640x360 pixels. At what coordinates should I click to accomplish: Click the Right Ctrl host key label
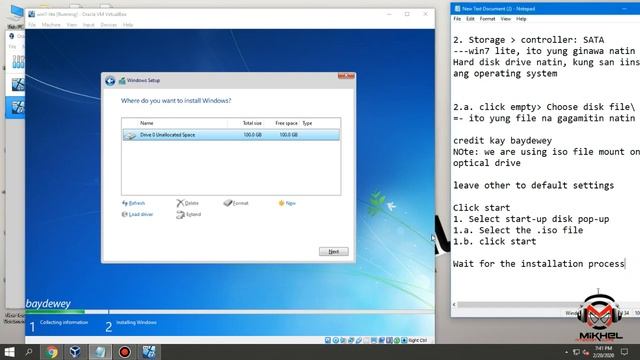[x=418, y=340]
